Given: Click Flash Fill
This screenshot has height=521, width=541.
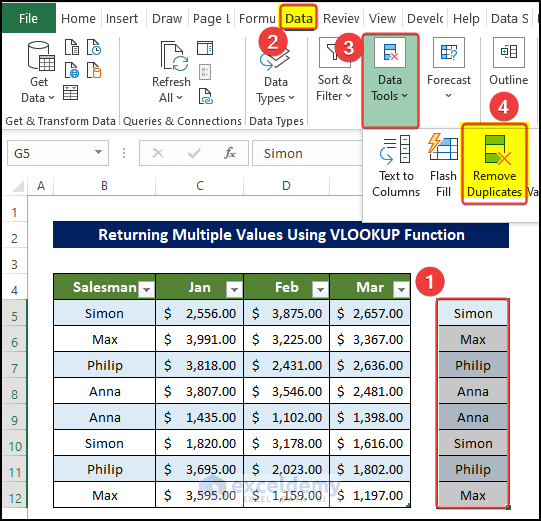Looking at the screenshot, I should tap(443, 166).
